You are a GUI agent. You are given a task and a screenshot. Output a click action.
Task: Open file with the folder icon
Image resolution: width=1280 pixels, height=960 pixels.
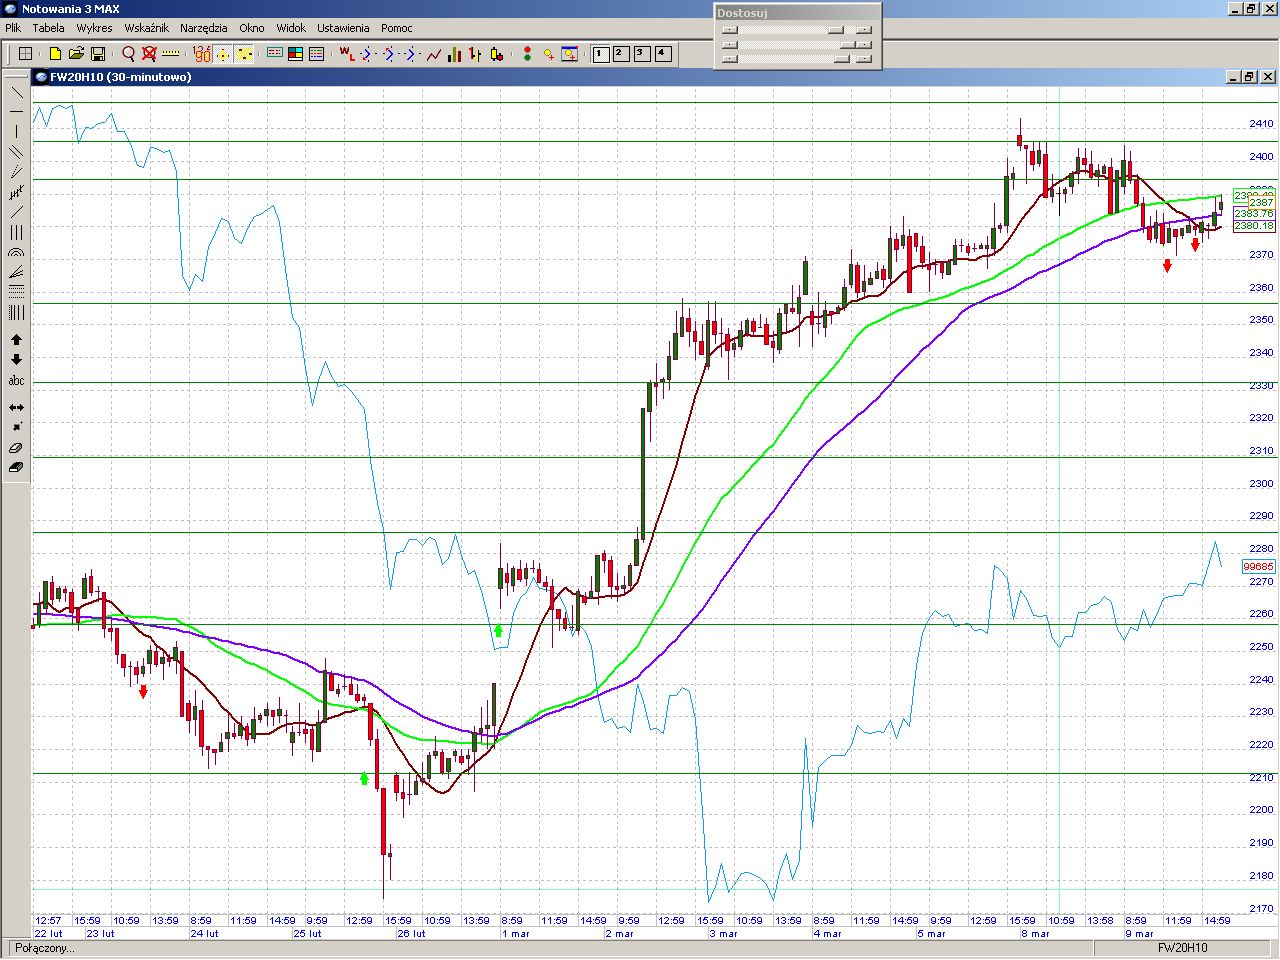76,54
